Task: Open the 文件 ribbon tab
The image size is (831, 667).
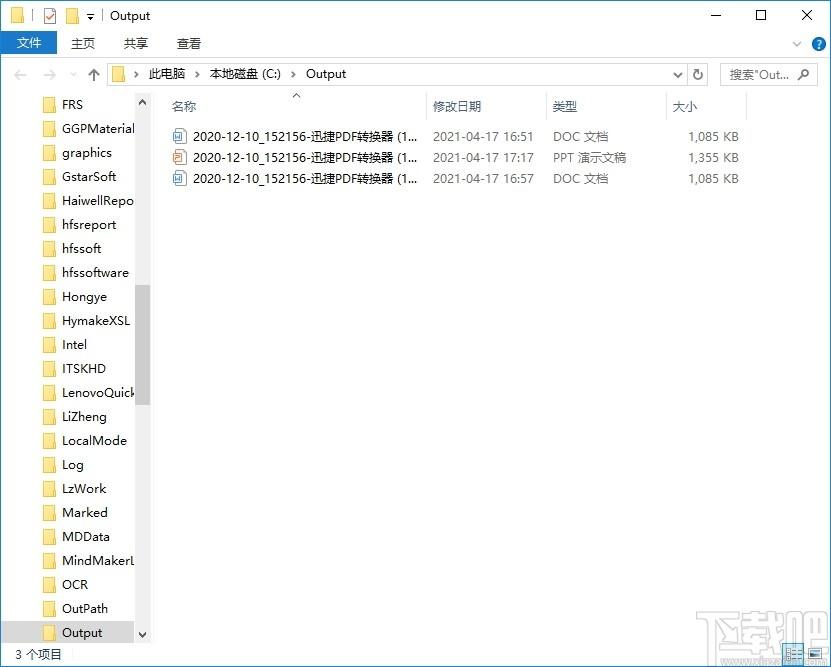Action: pyautogui.click(x=29, y=43)
